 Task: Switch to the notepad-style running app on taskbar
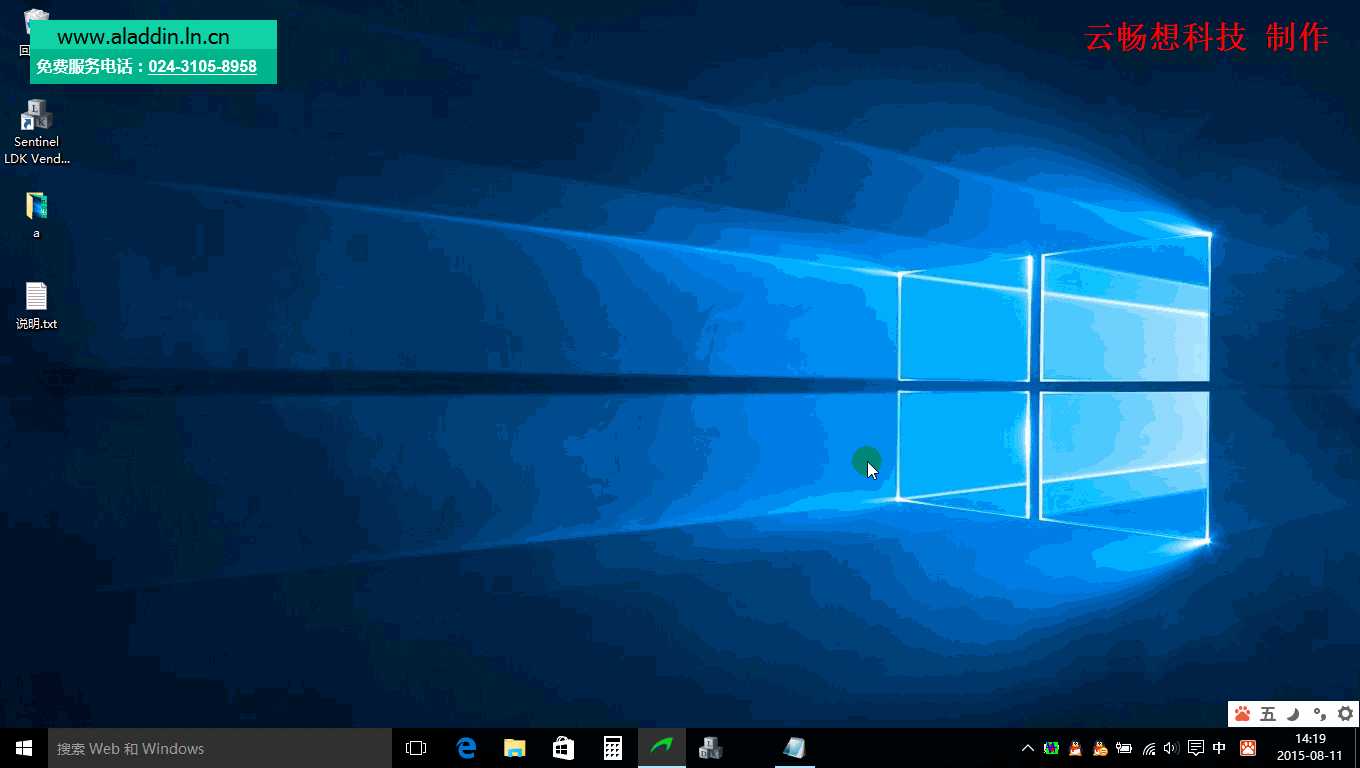(x=794, y=748)
